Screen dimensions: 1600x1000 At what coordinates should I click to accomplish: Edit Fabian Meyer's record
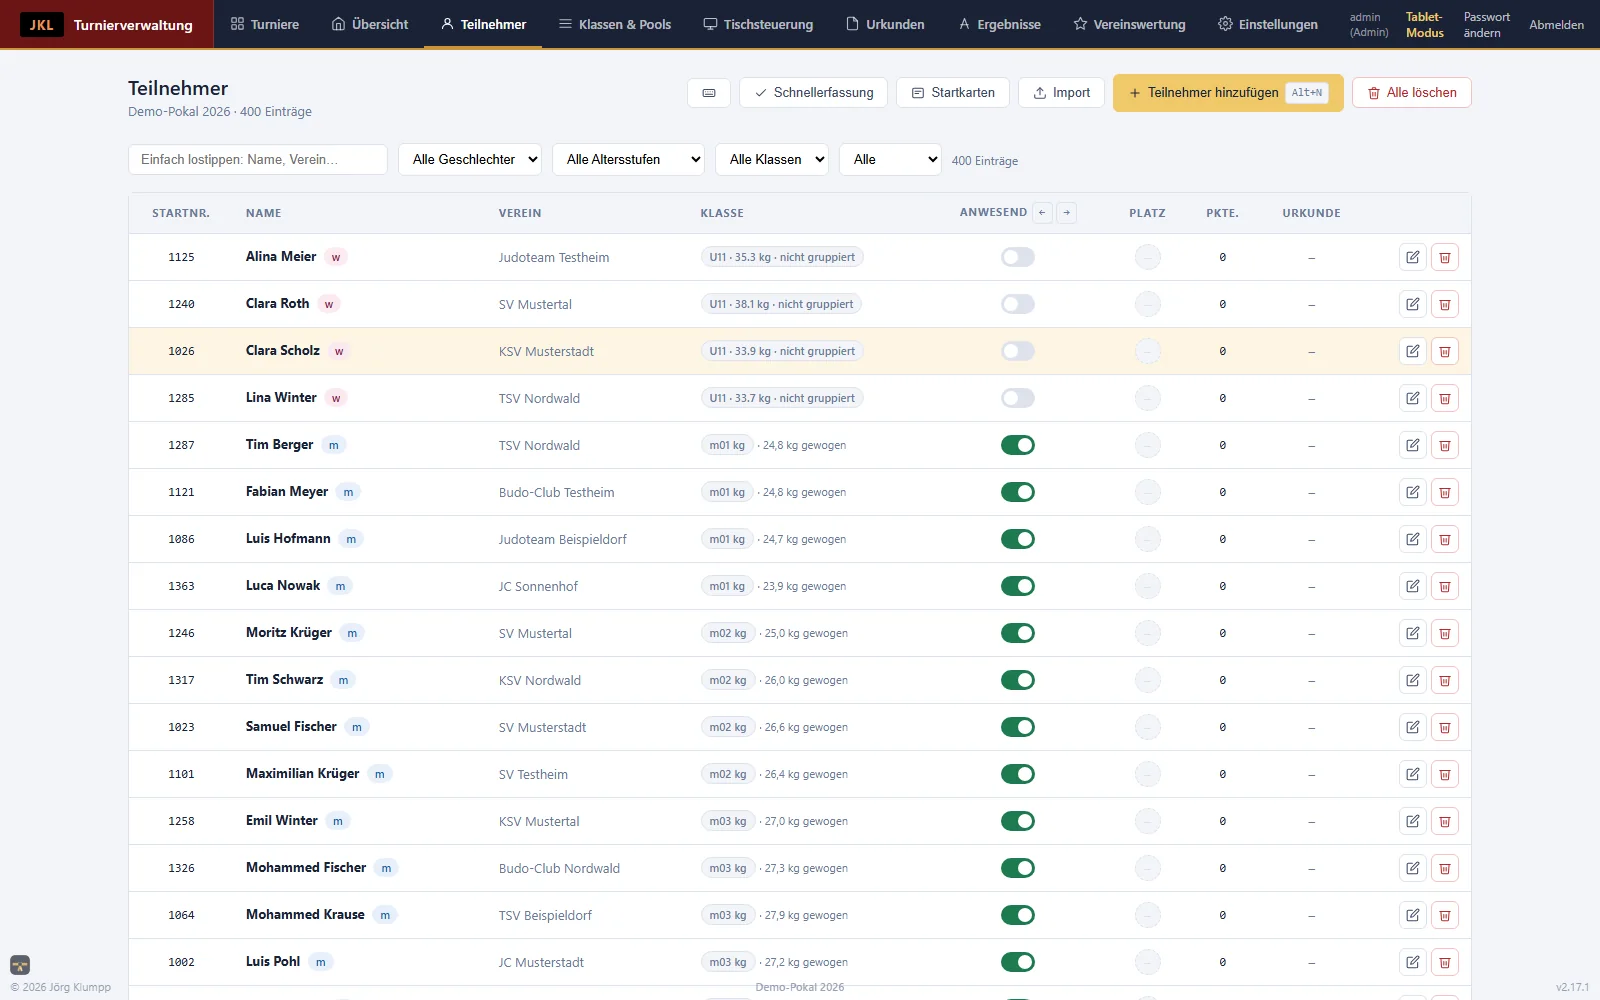point(1413,492)
